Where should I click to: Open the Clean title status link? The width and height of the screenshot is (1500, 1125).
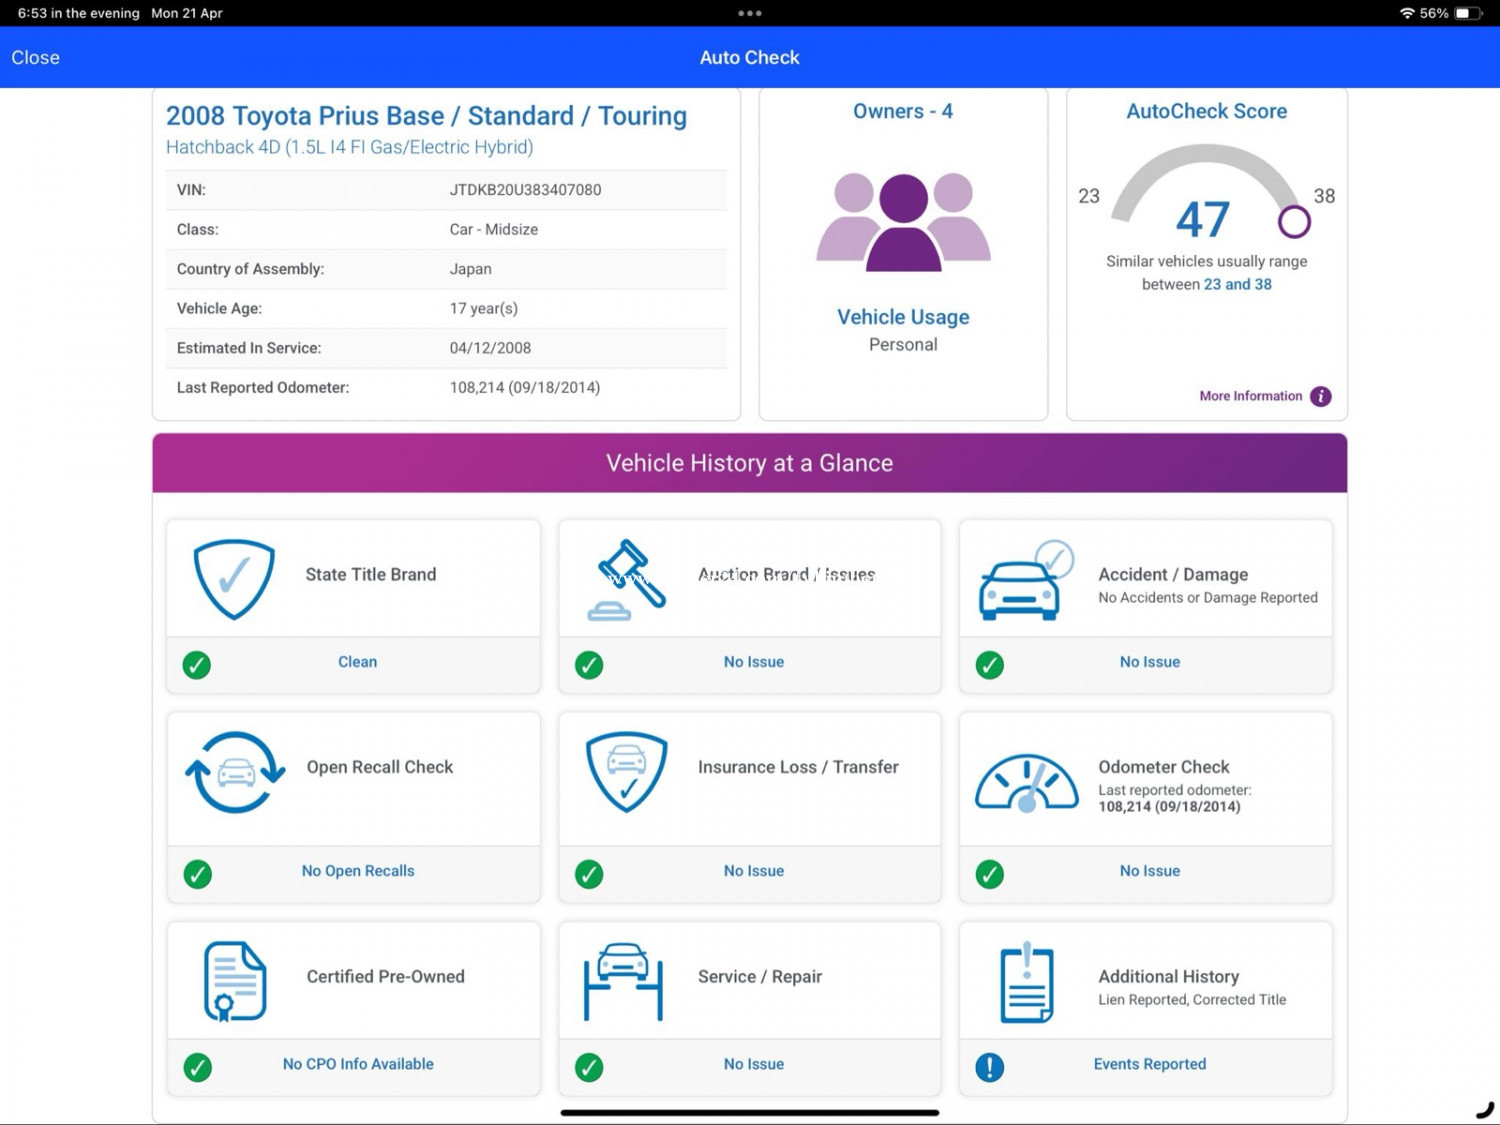(x=357, y=662)
